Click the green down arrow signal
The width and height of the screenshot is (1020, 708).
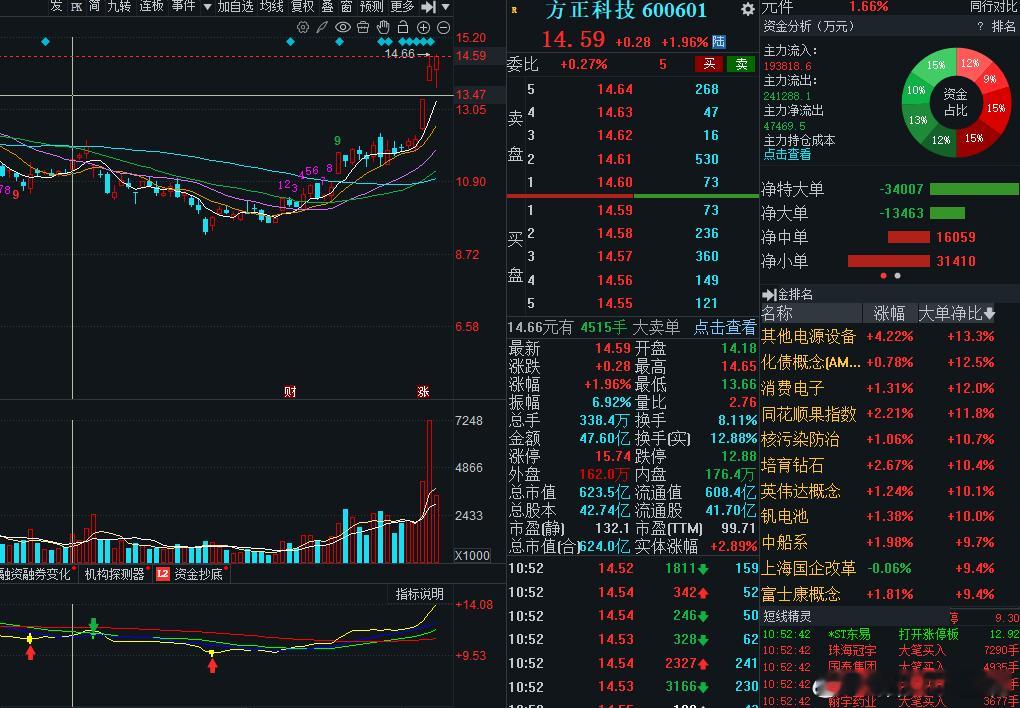pyautogui.click(x=94, y=627)
